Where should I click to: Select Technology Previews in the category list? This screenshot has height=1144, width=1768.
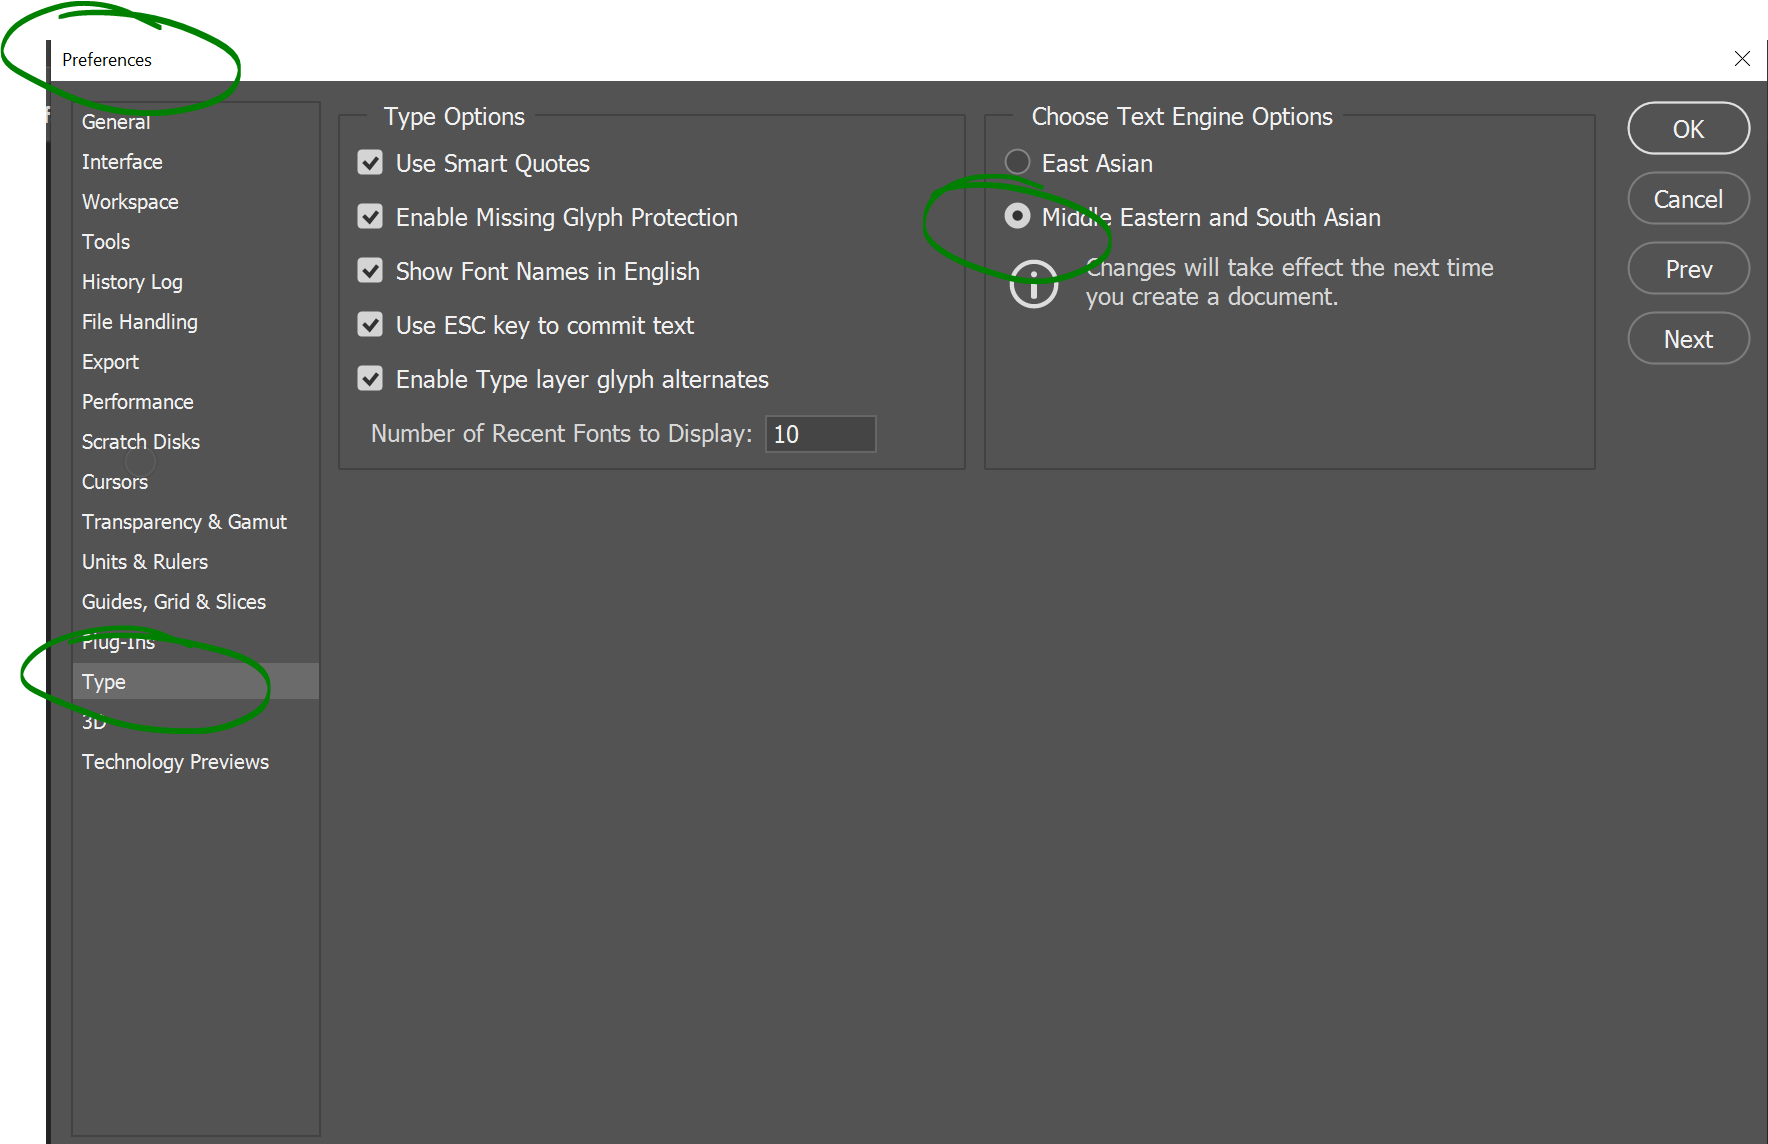[x=175, y=762]
